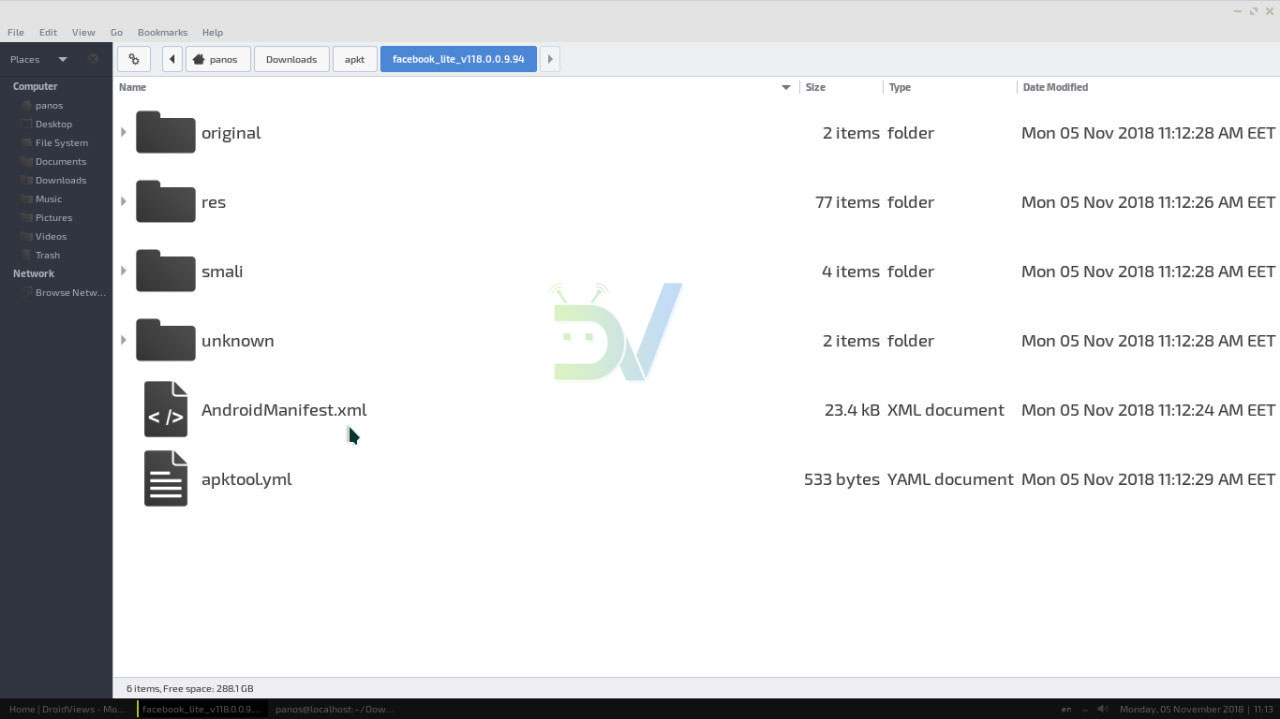The height and width of the screenshot is (719, 1280).
Task: Open the Edit menu
Action: (x=48, y=32)
